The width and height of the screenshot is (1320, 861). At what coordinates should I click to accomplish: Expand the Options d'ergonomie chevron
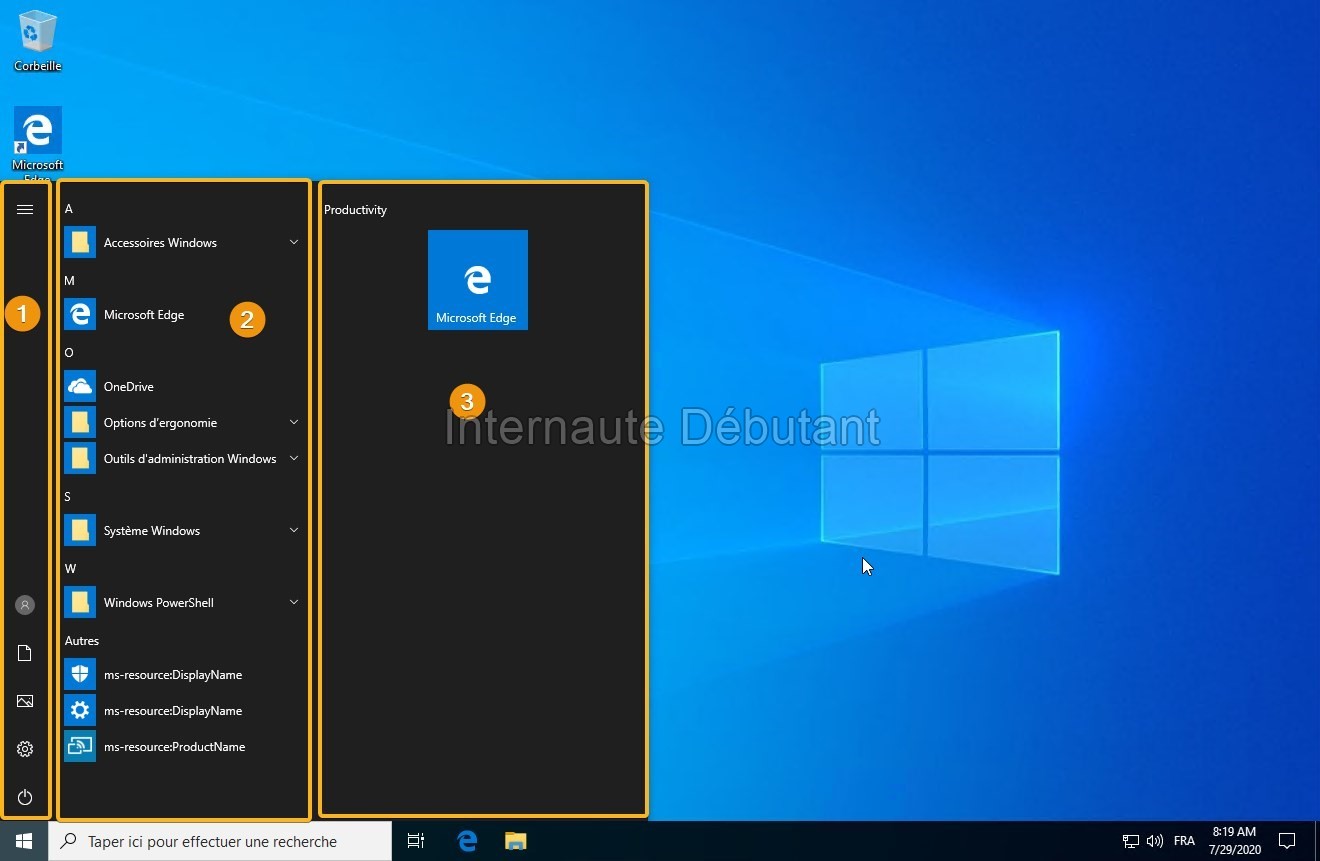point(294,422)
